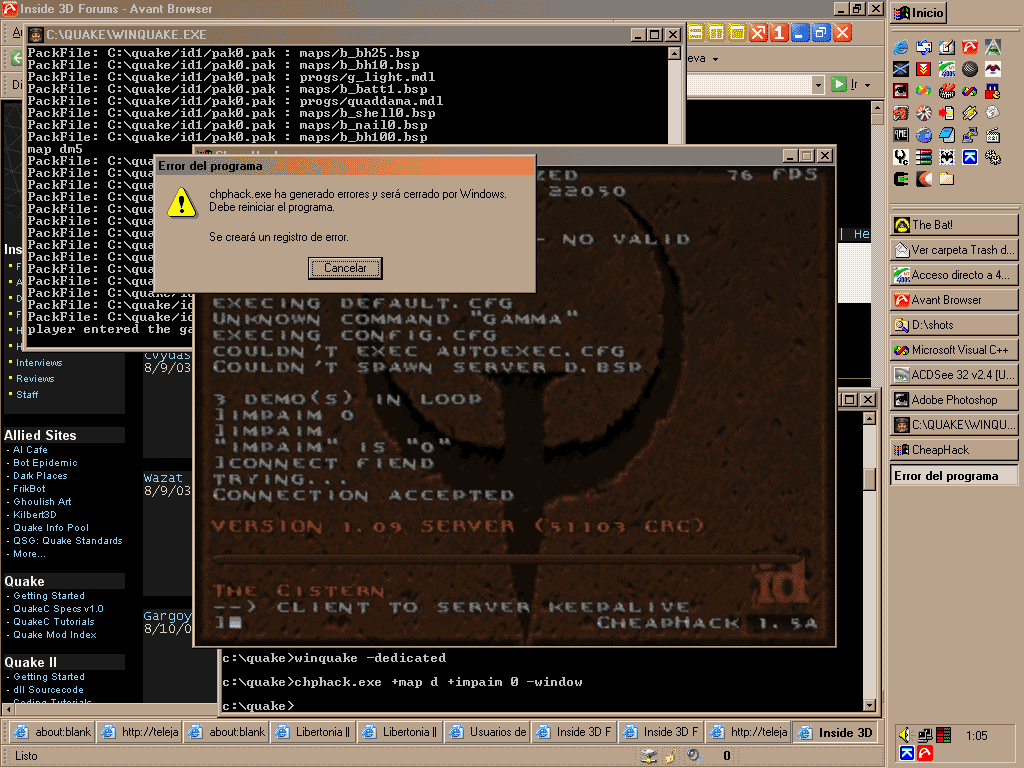Open the Outlook Express mail quick launch icon
1024x768 pixels.
924,46
